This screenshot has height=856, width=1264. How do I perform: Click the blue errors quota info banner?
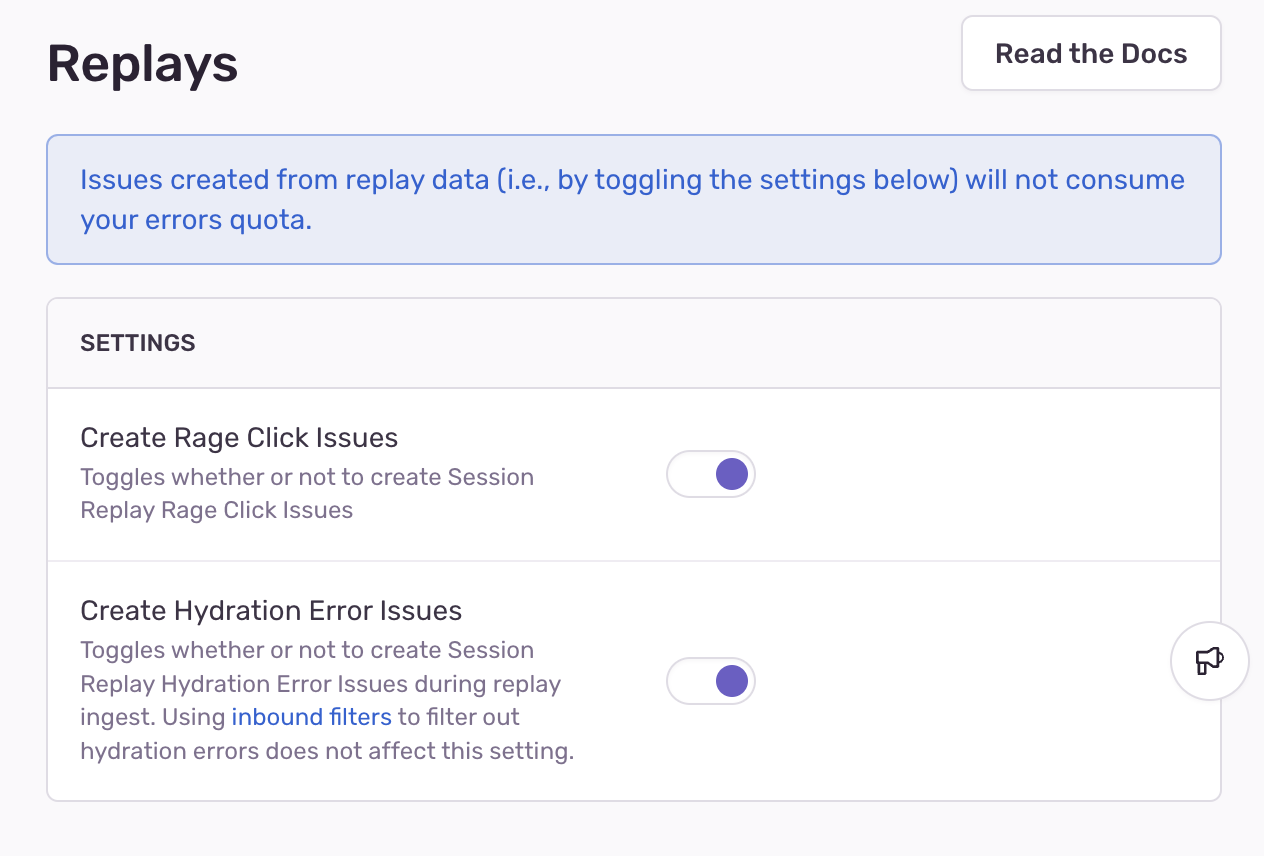[634, 200]
